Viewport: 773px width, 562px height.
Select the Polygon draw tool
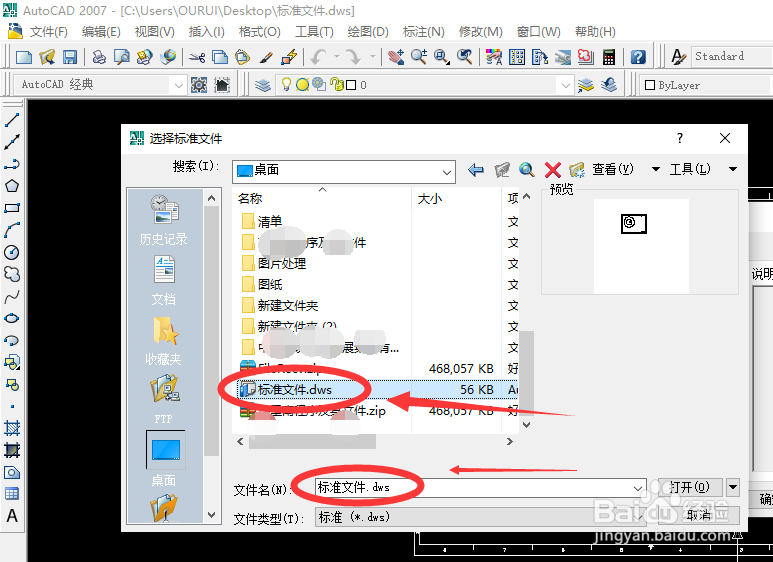click(12, 186)
